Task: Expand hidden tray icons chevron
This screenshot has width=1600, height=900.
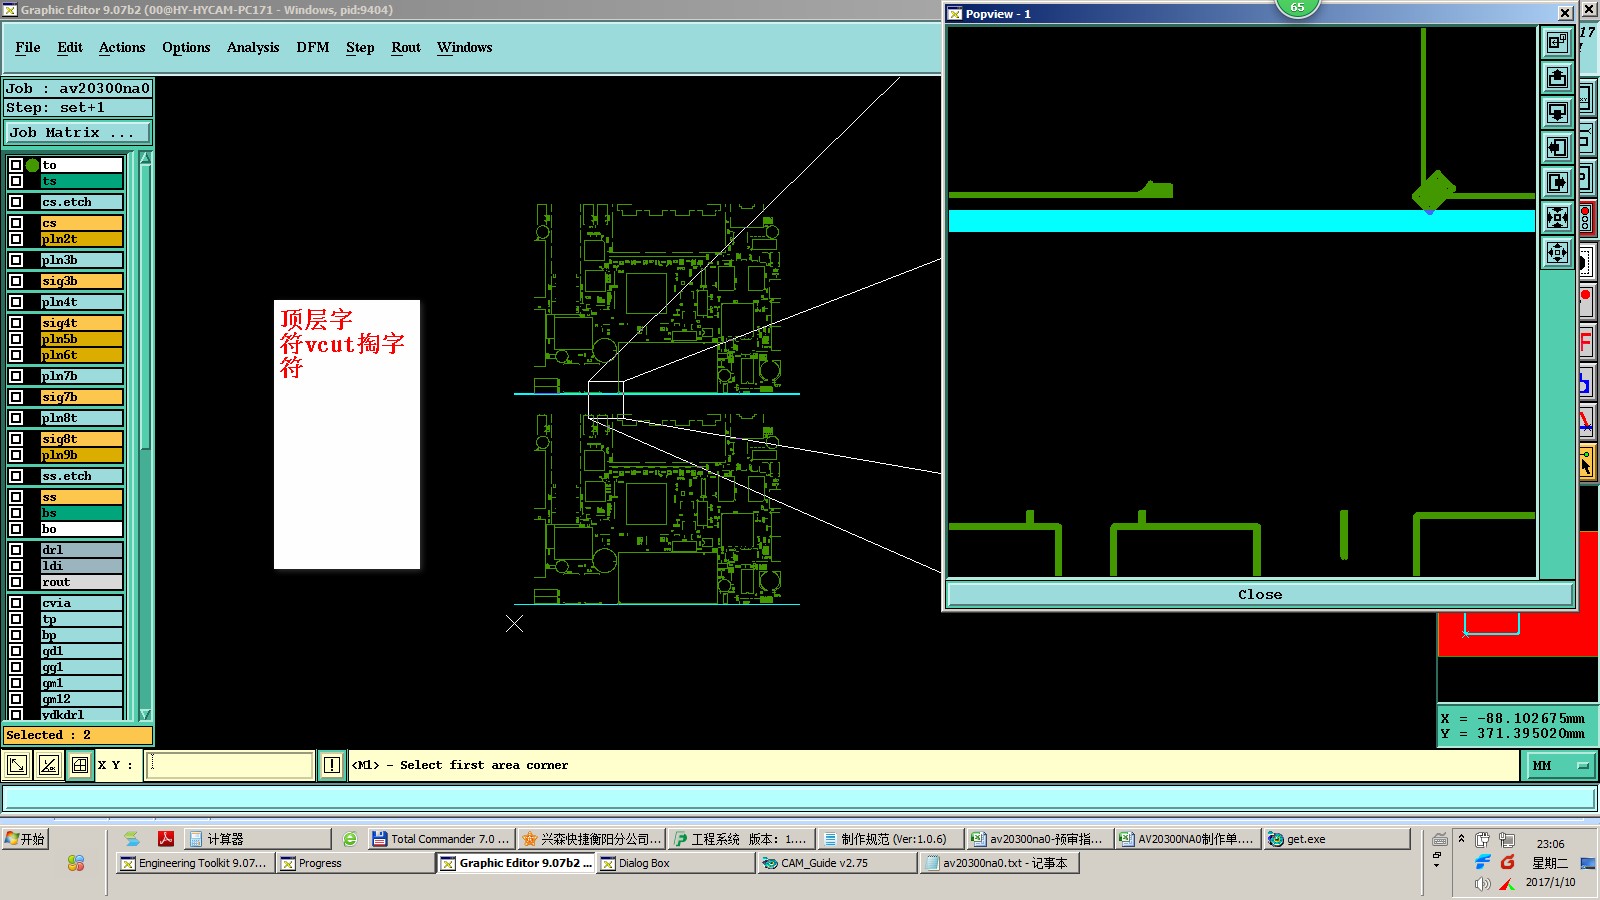Action: (x=1461, y=839)
